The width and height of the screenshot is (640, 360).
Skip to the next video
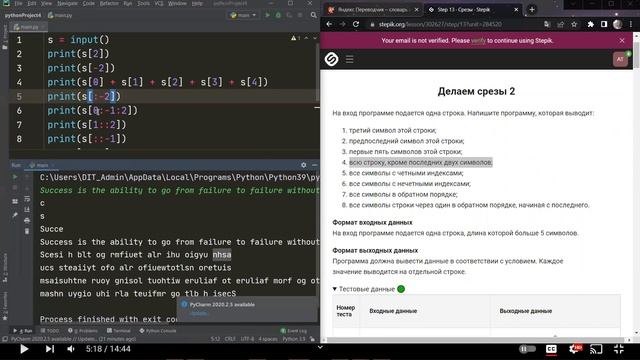coord(49,349)
